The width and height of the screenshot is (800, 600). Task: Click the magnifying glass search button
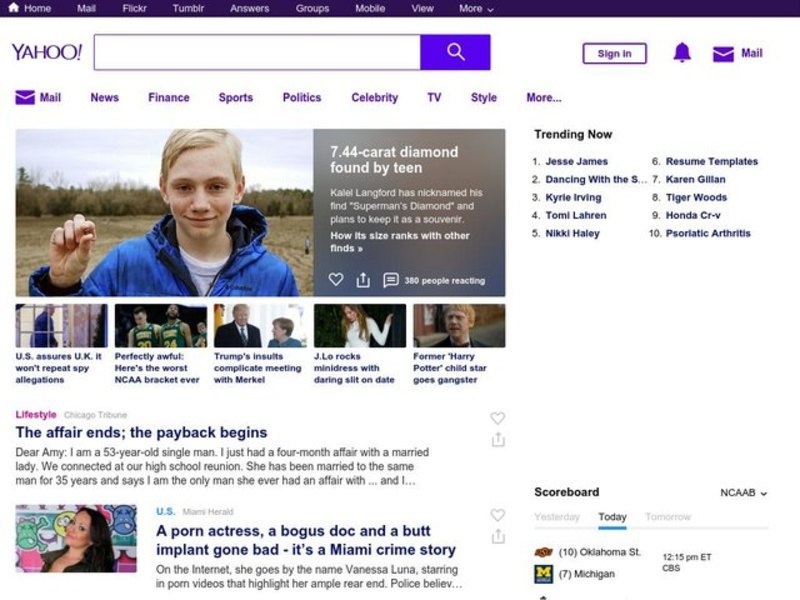click(x=455, y=52)
